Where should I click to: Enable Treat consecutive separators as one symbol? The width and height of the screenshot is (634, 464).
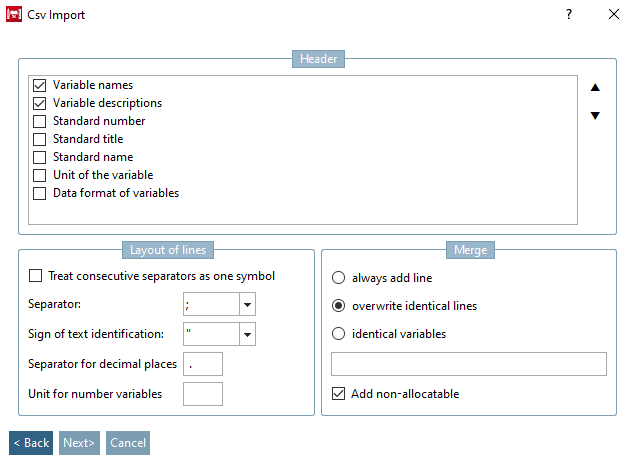[x=37, y=276]
